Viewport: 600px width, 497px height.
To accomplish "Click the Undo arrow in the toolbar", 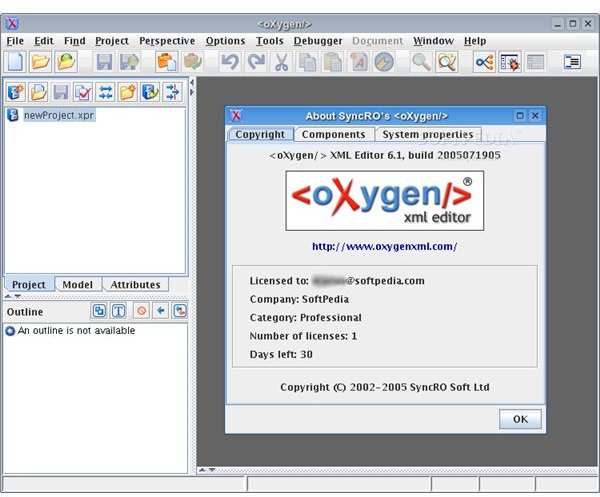I will coord(230,62).
